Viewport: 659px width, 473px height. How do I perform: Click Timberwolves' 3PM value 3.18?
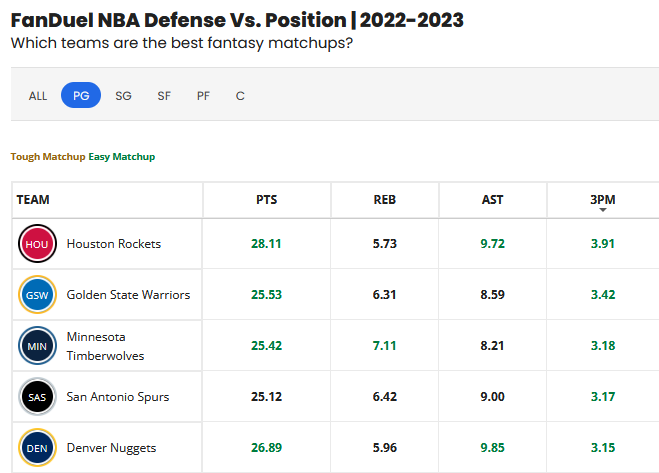coord(603,346)
